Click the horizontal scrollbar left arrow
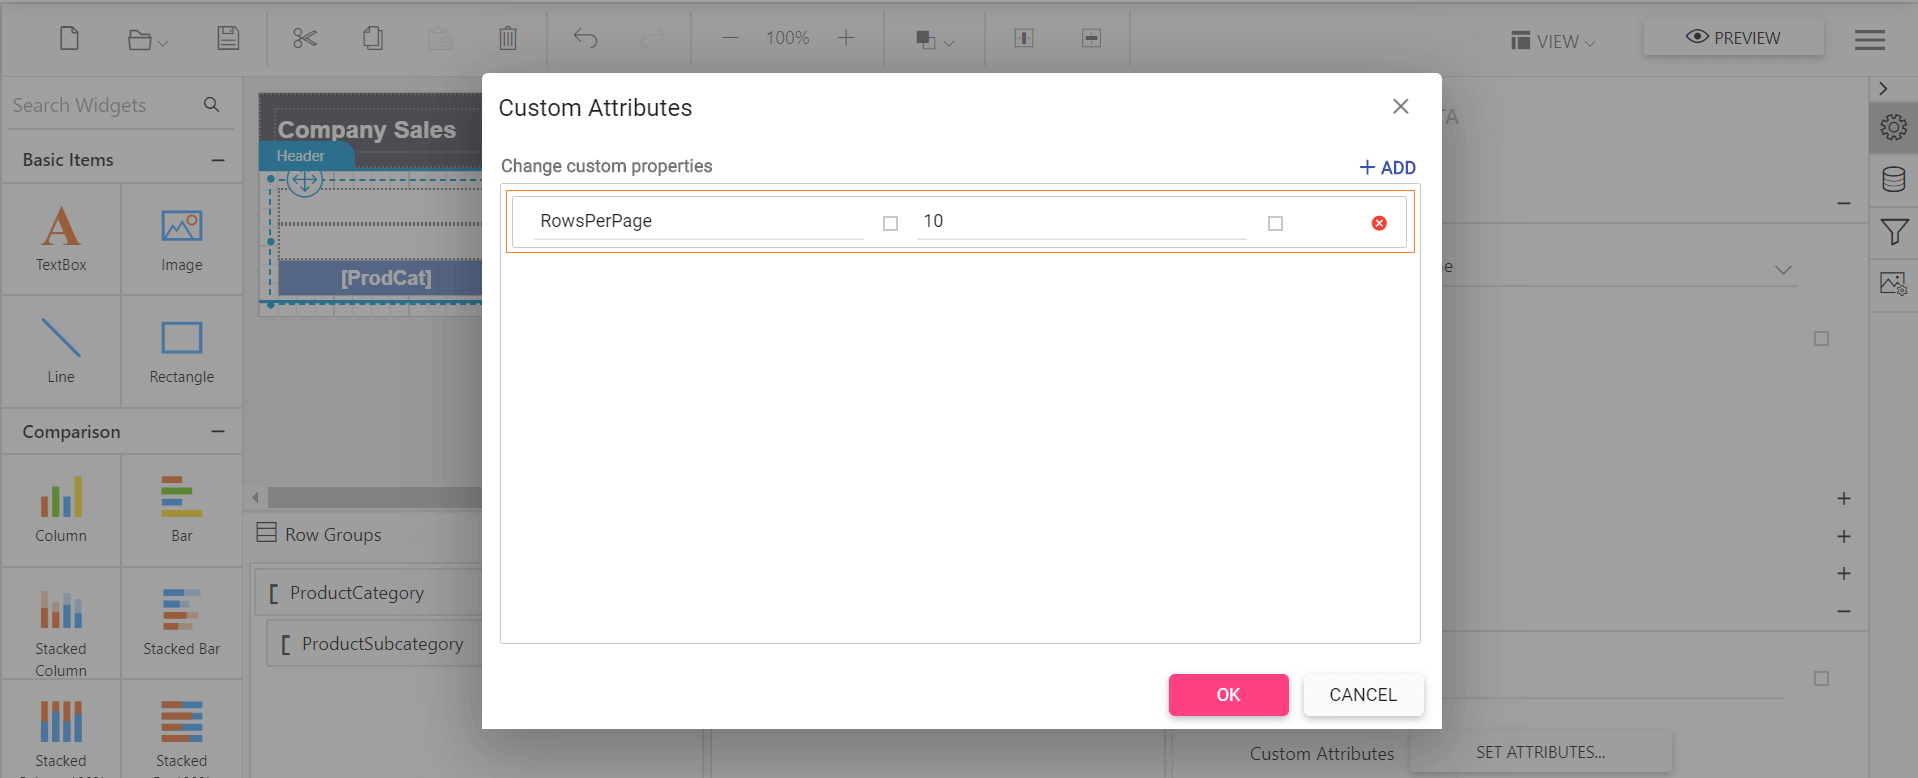This screenshot has height=778, width=1918. tap(256, 497)
